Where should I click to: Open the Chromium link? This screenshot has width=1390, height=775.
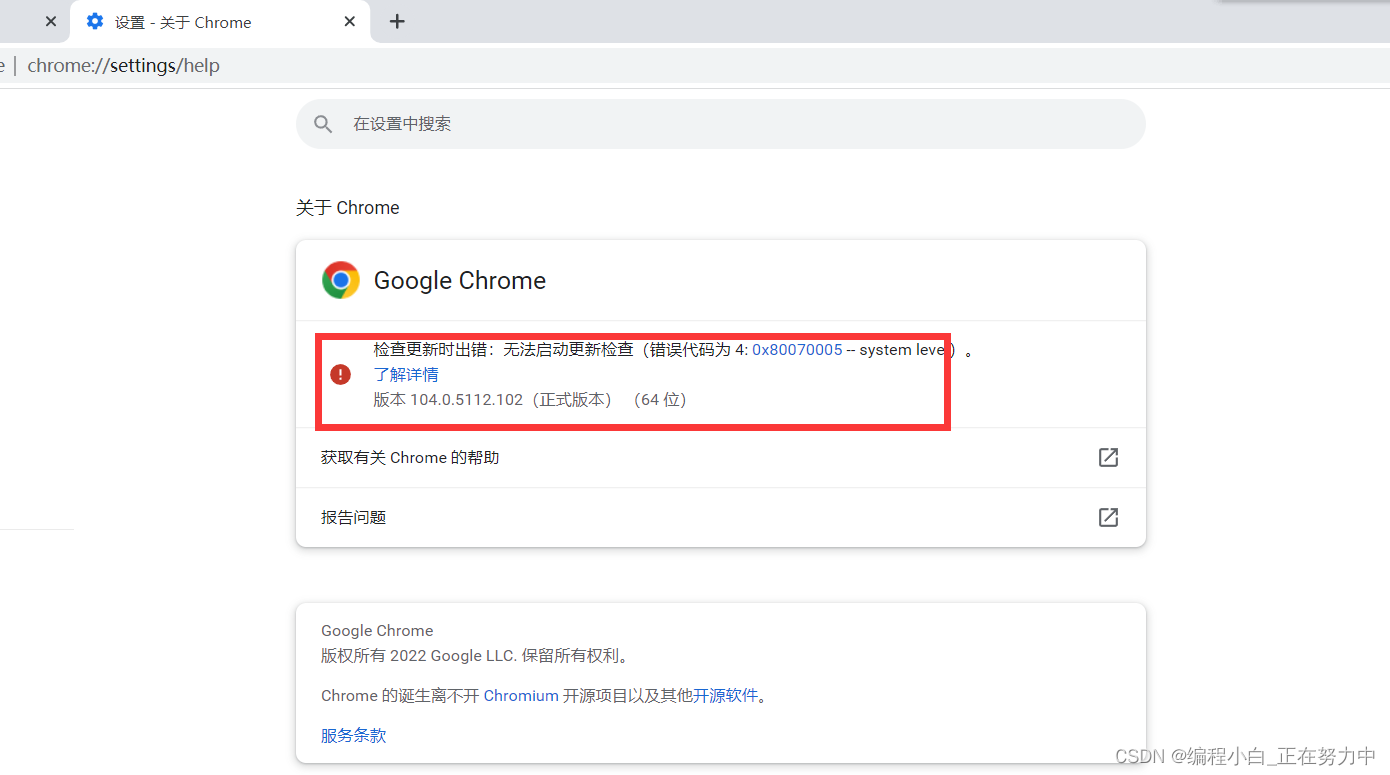coord(521,696)
